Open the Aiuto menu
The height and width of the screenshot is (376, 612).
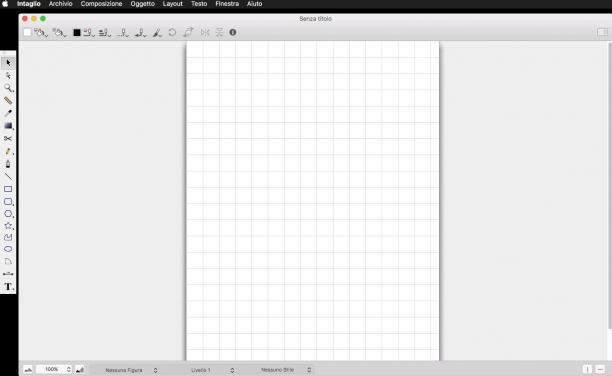click(254, 4)
